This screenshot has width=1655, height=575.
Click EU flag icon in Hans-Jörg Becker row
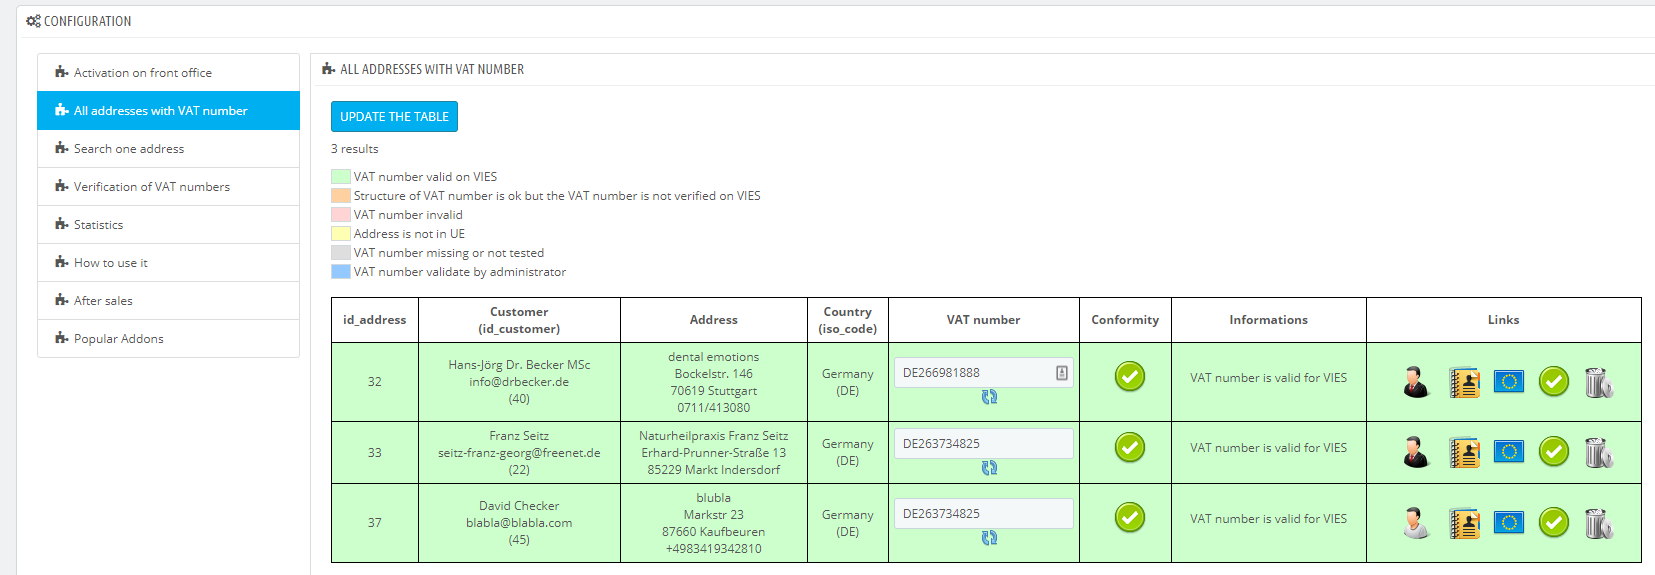pos(1509,381)
